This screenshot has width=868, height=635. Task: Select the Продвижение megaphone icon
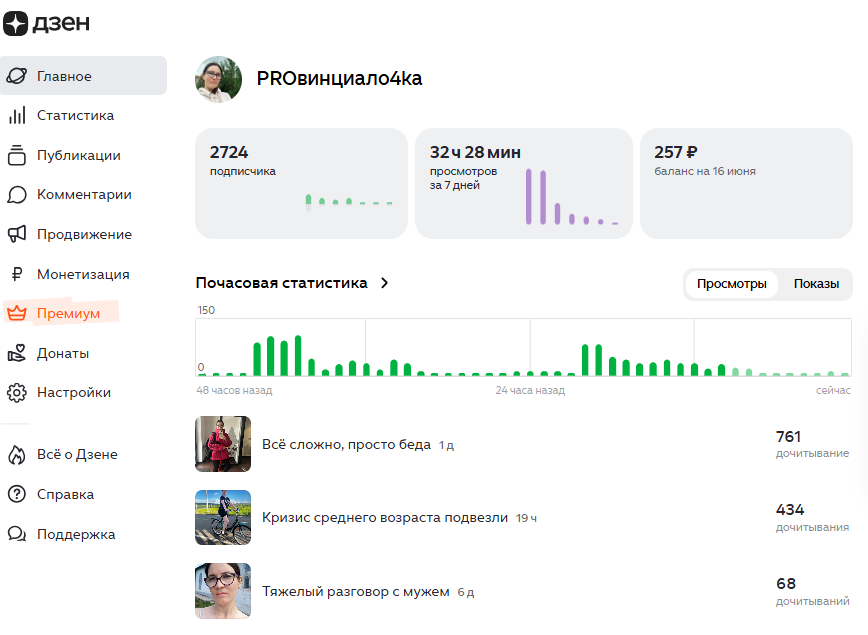[x=17, y=234]
